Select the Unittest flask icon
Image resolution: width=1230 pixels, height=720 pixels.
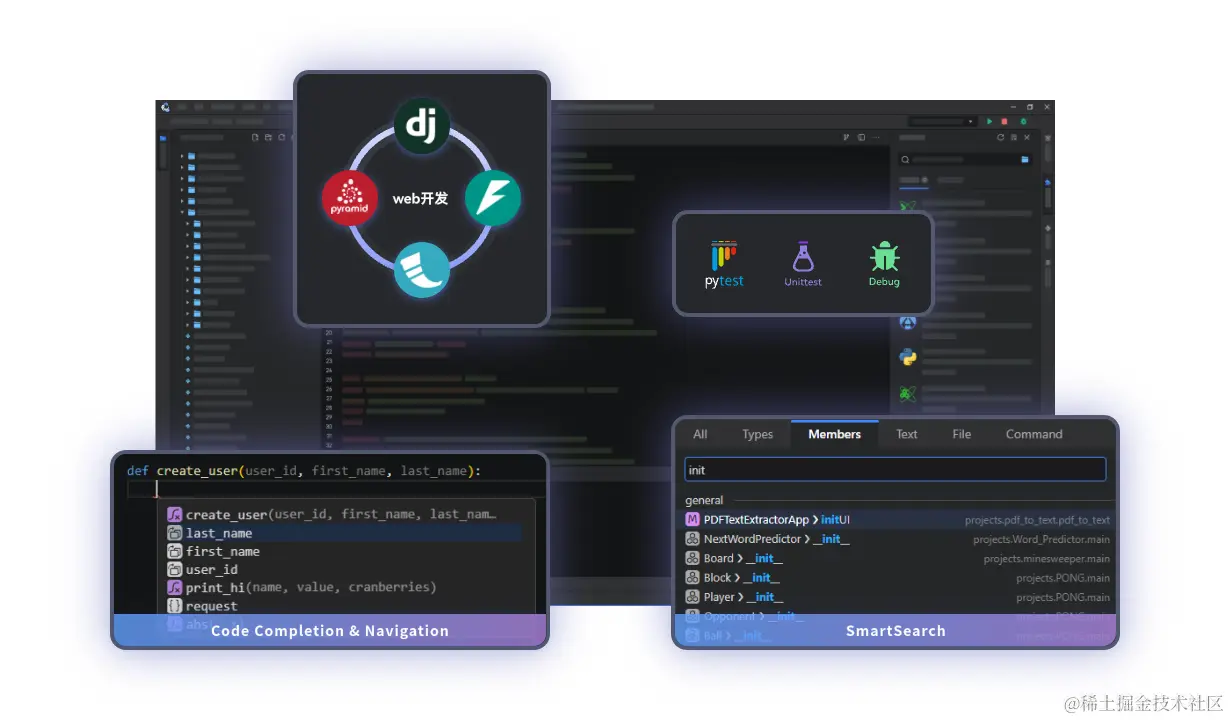point(803,265)
